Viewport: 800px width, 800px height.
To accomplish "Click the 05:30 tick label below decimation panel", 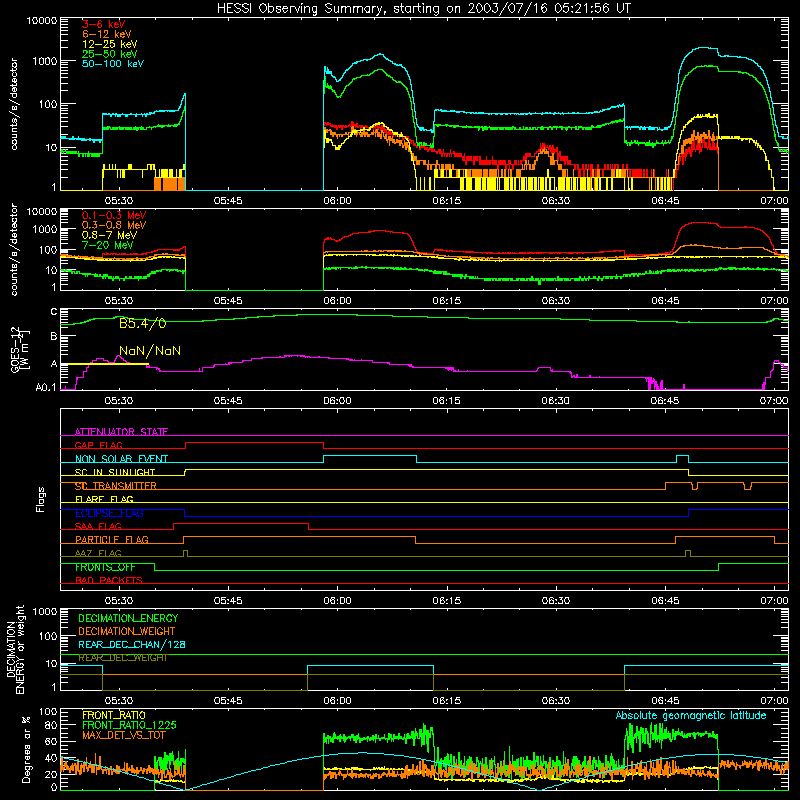I will [x=119, y=701].
